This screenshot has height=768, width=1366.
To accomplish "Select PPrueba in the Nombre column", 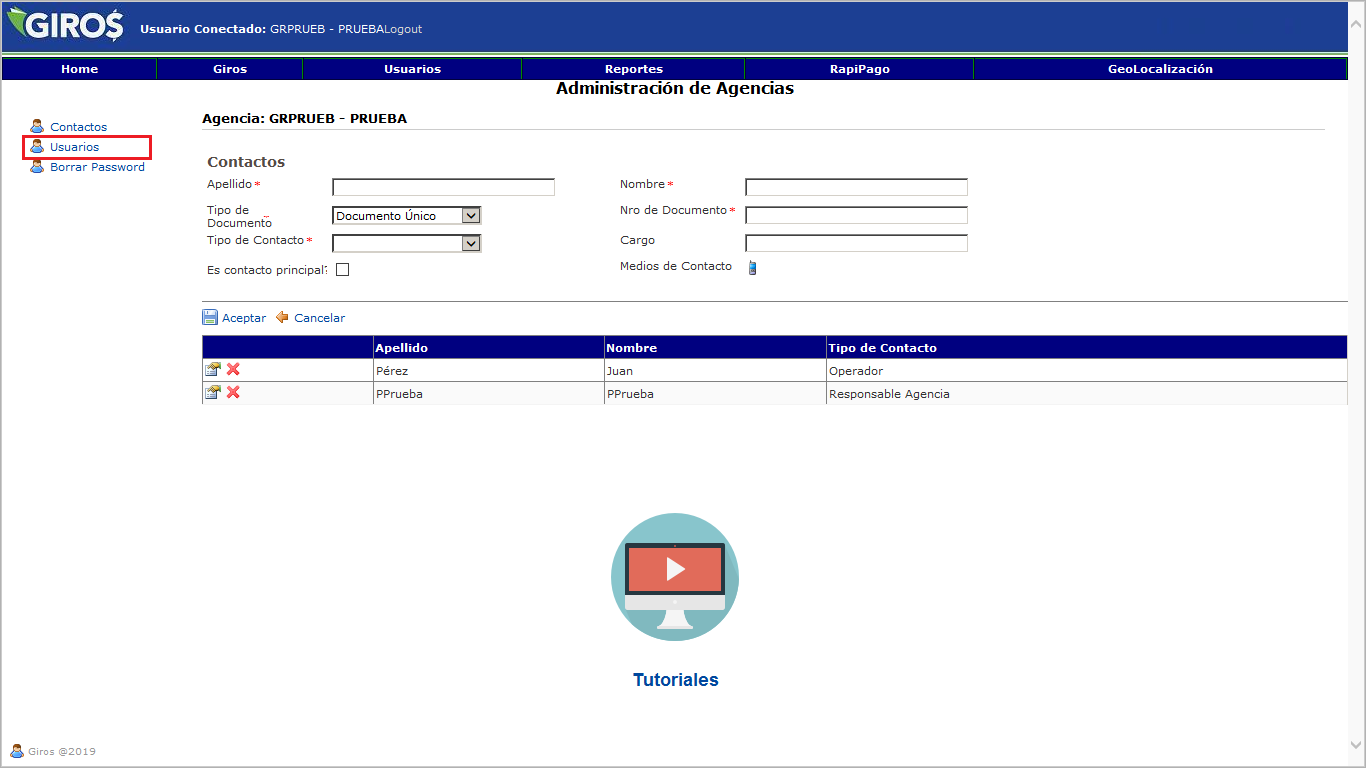I will point(715,393).
